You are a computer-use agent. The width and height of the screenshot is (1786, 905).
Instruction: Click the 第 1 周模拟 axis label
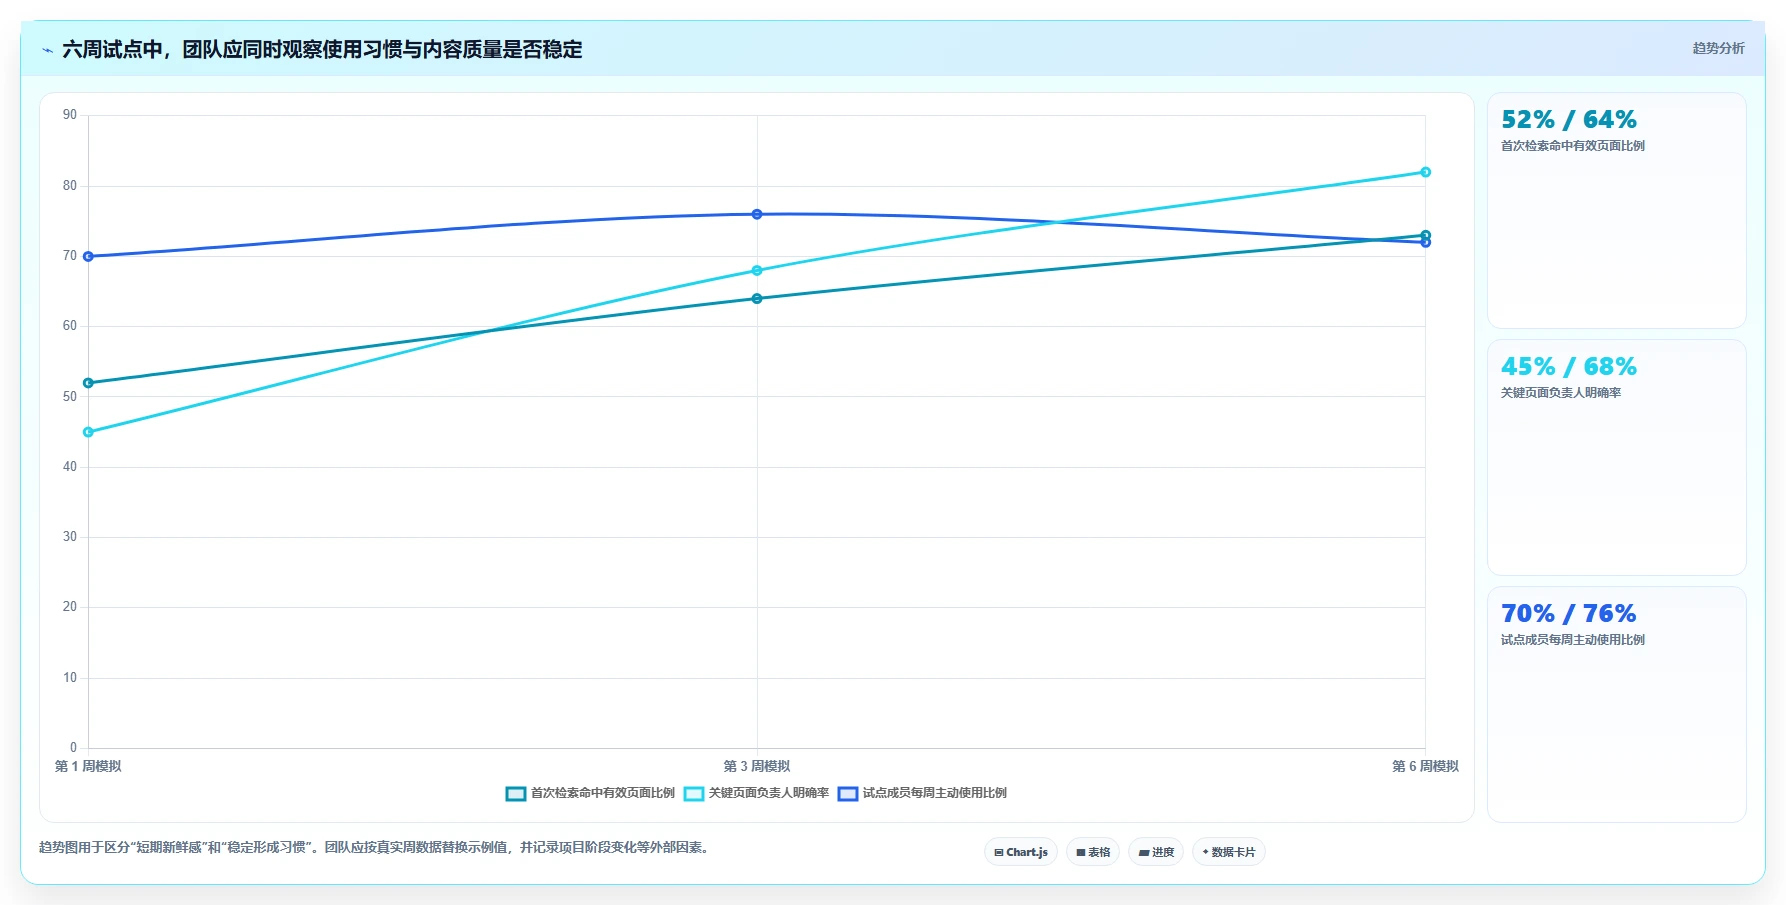pyautogui.click(x=88, y=766)
